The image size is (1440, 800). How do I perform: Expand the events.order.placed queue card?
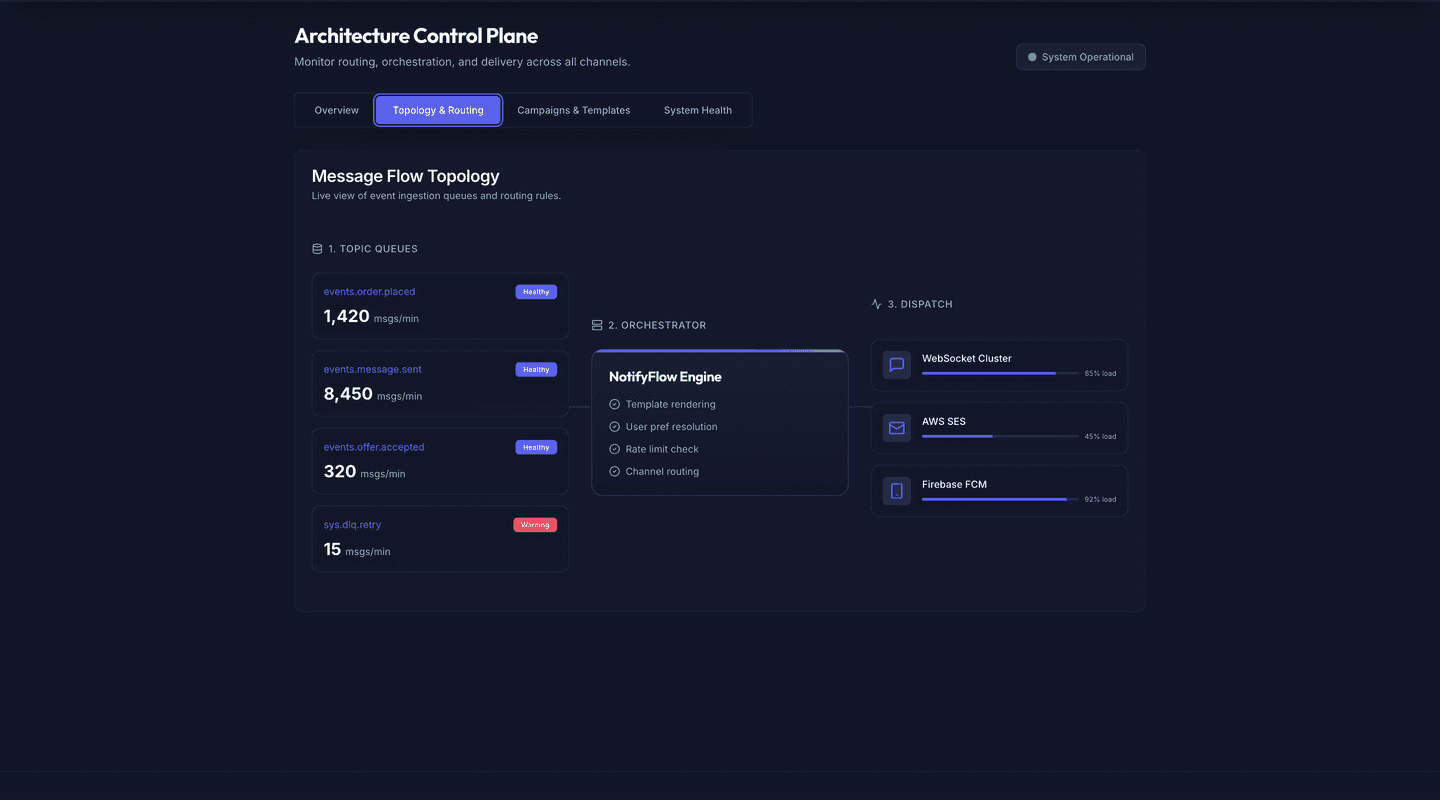pyautogui.click(x=440, y=306)
